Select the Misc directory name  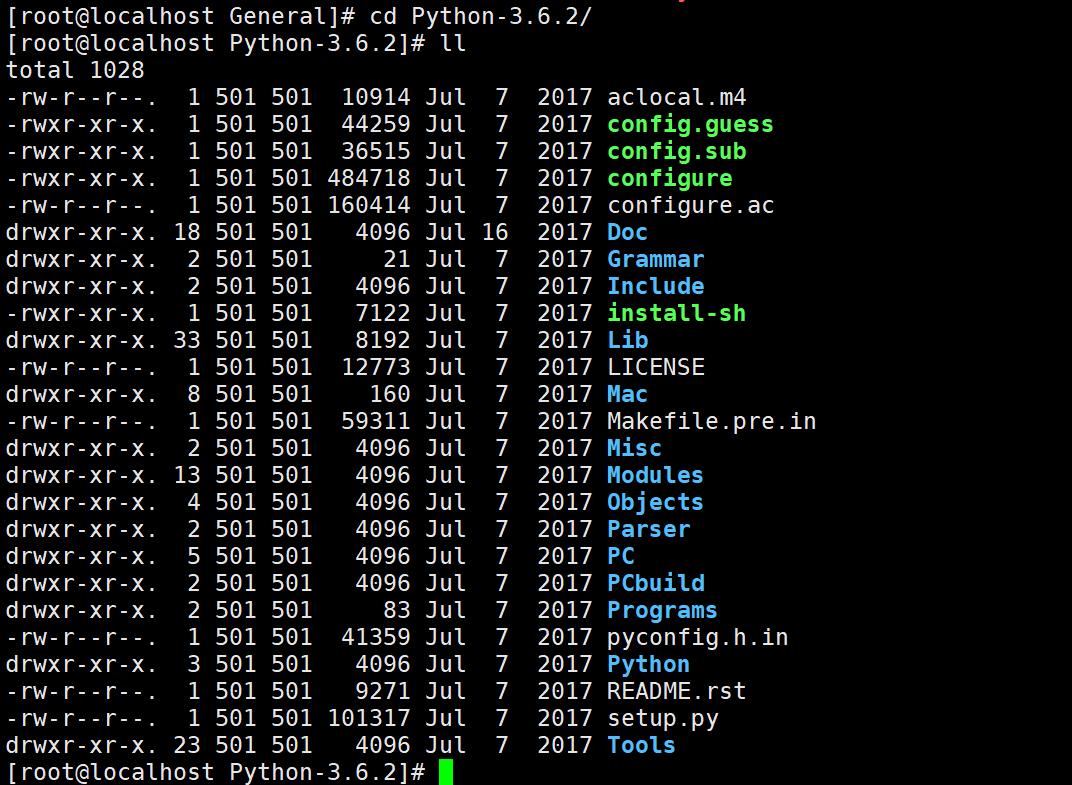(x=634, y=449)
